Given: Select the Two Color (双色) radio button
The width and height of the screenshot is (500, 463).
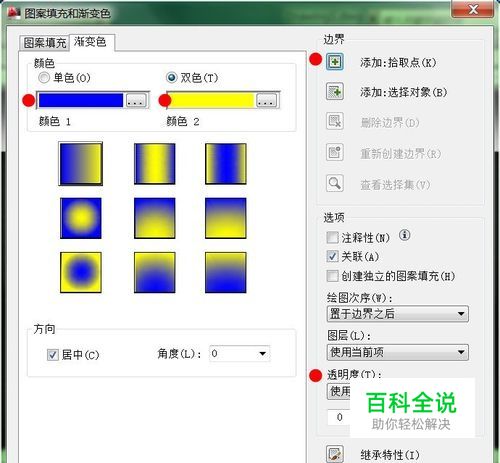Looking at the screenshot, I should click(x=172, y=78).
